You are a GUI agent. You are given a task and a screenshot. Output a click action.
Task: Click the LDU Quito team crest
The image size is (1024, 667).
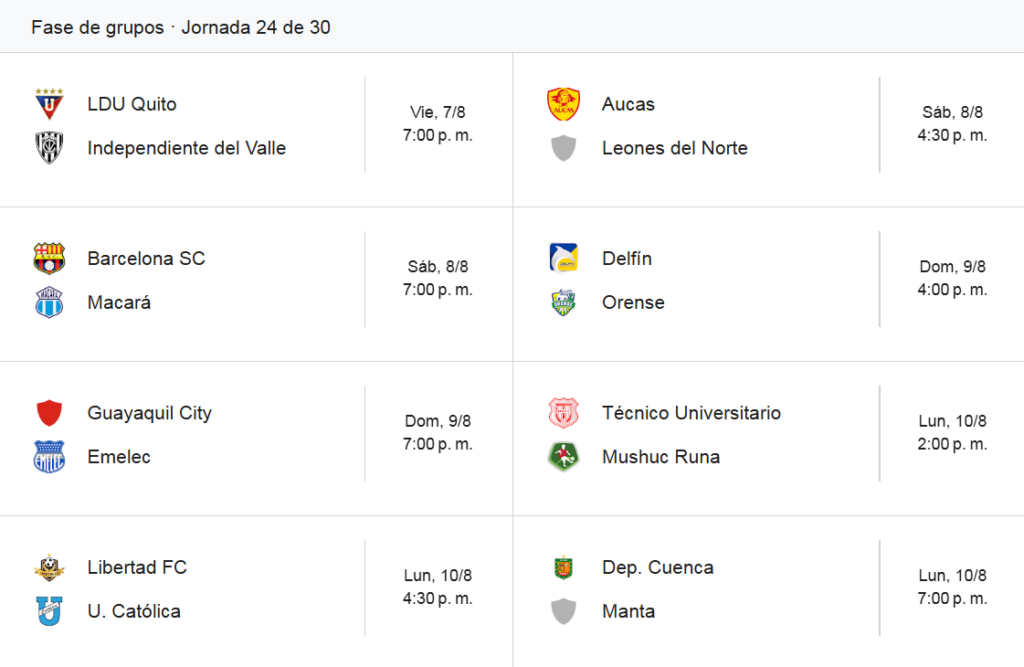[49, 104]
